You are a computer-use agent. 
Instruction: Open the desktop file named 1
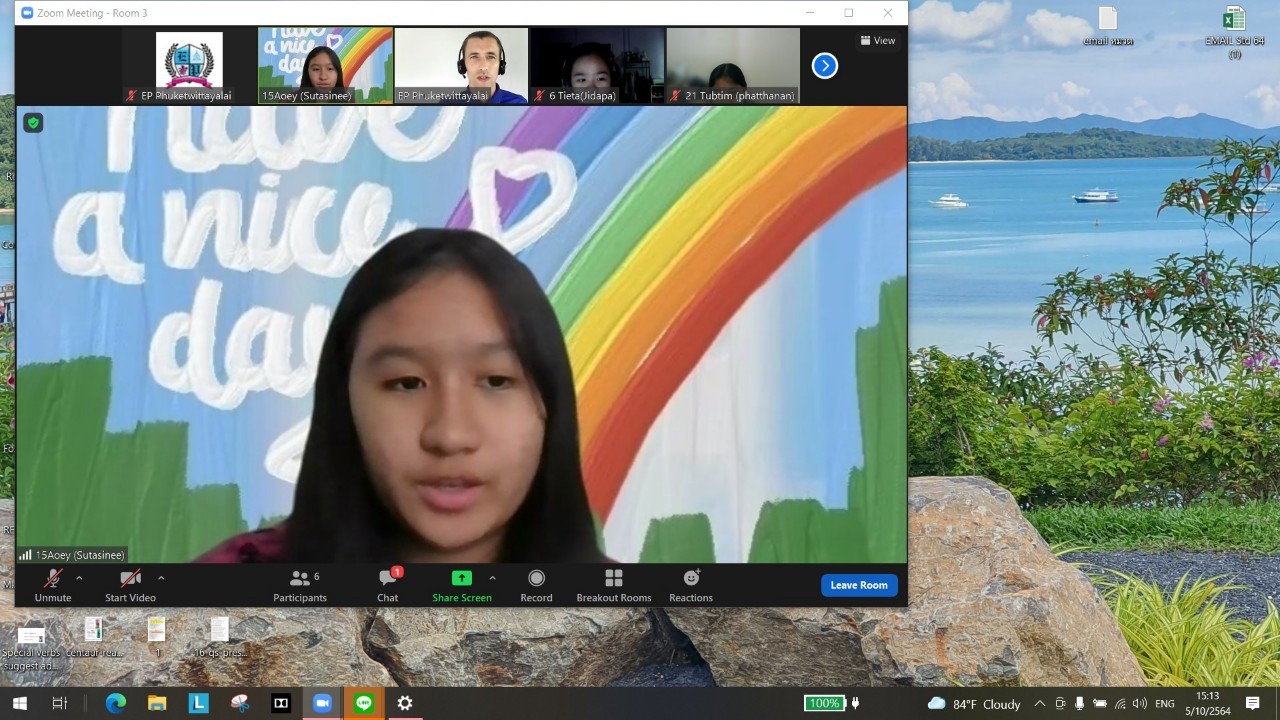pos(156,638)
